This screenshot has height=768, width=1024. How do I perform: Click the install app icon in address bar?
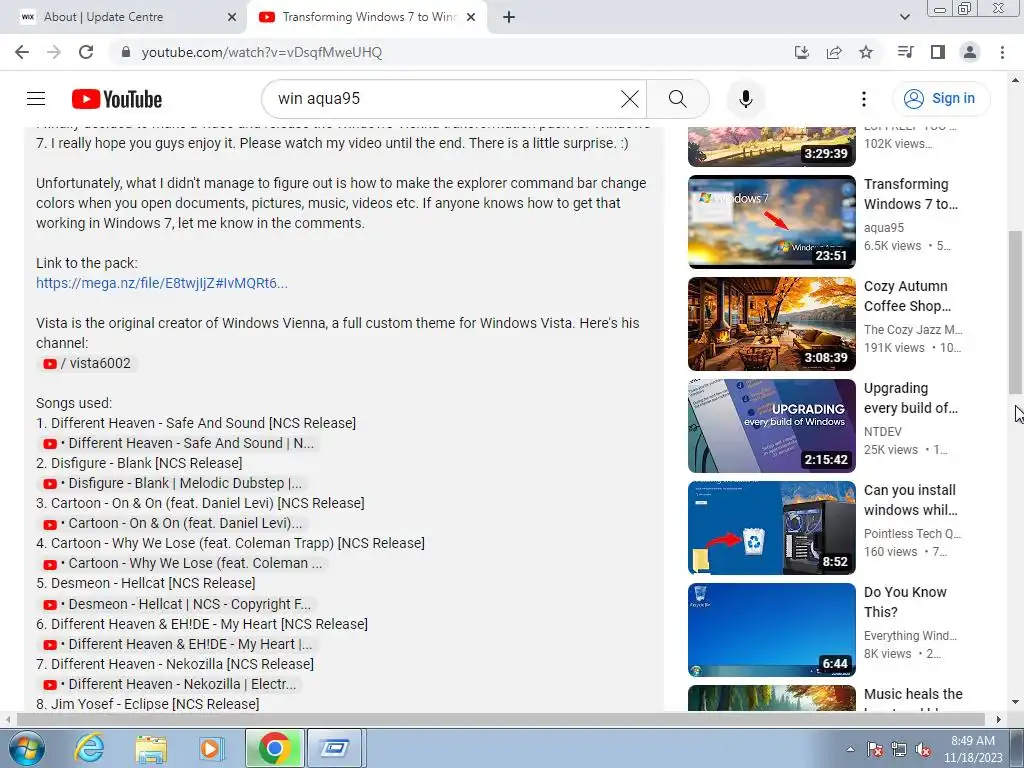click(x=801, y=52)
